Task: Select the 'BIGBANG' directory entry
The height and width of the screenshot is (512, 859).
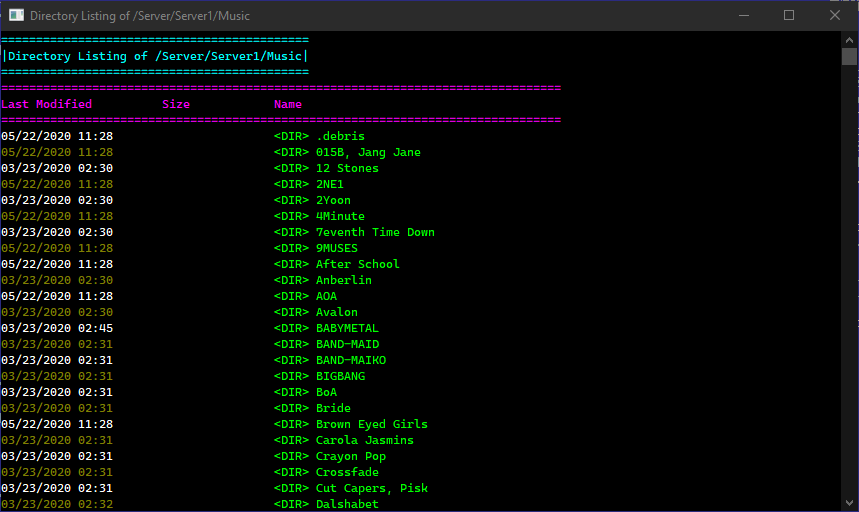Action: click(x=340, y=376)
